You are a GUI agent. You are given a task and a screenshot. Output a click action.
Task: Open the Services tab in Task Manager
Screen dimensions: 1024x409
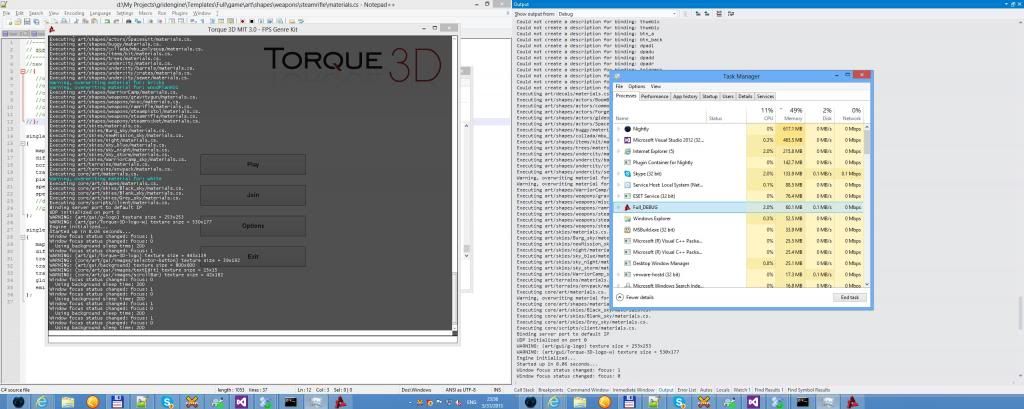click(x=765, y=96)
